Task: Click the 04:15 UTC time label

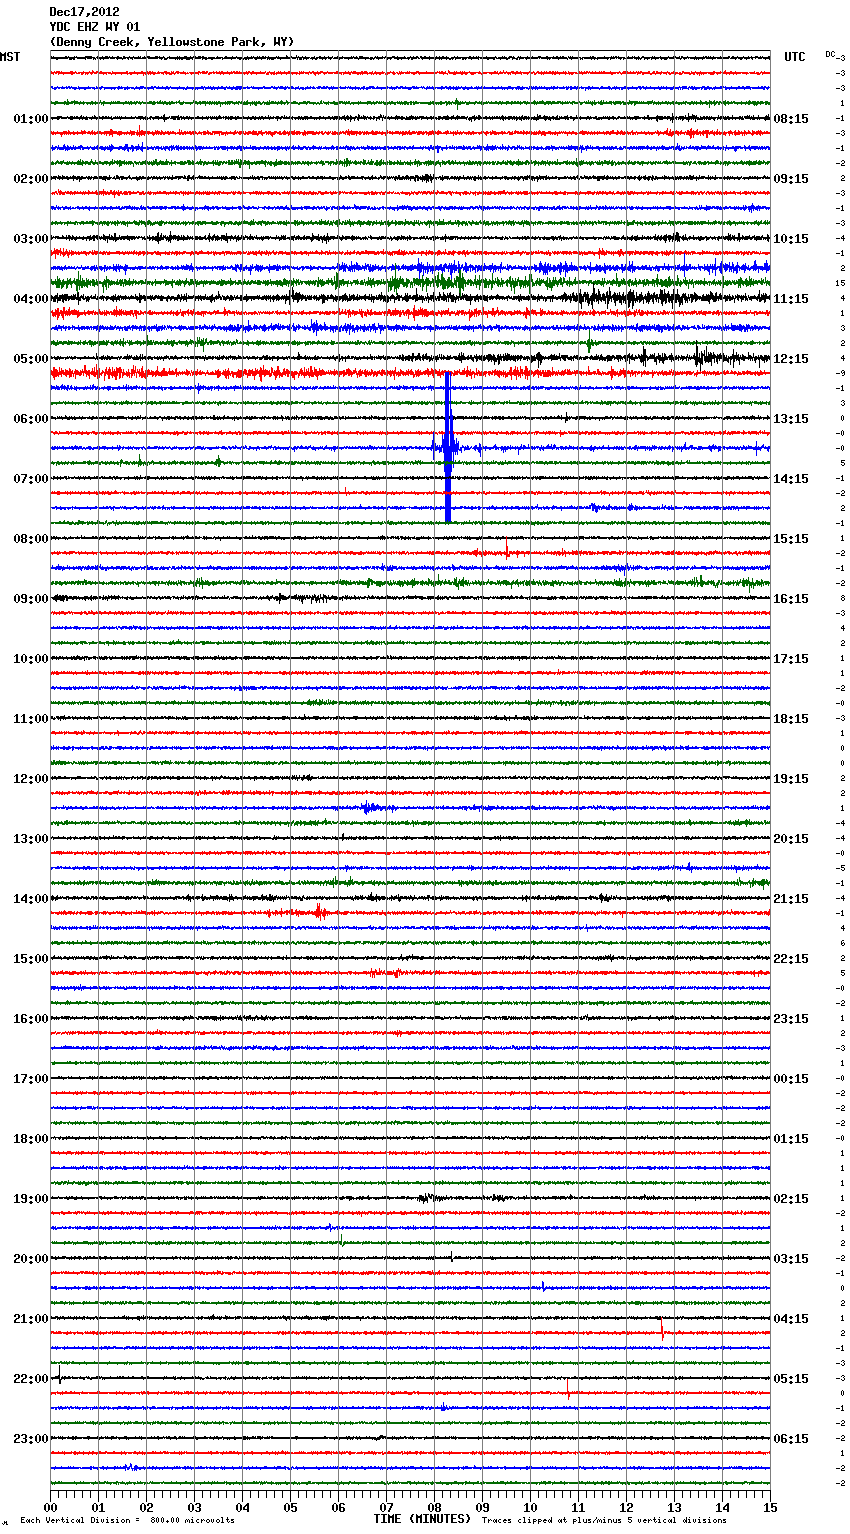Action: tap(791, 1319)
